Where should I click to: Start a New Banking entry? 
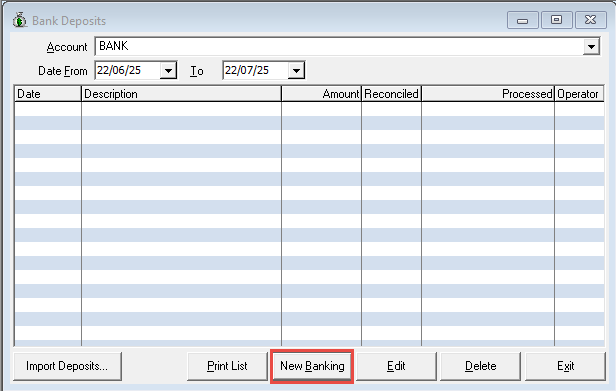point(312,366)
